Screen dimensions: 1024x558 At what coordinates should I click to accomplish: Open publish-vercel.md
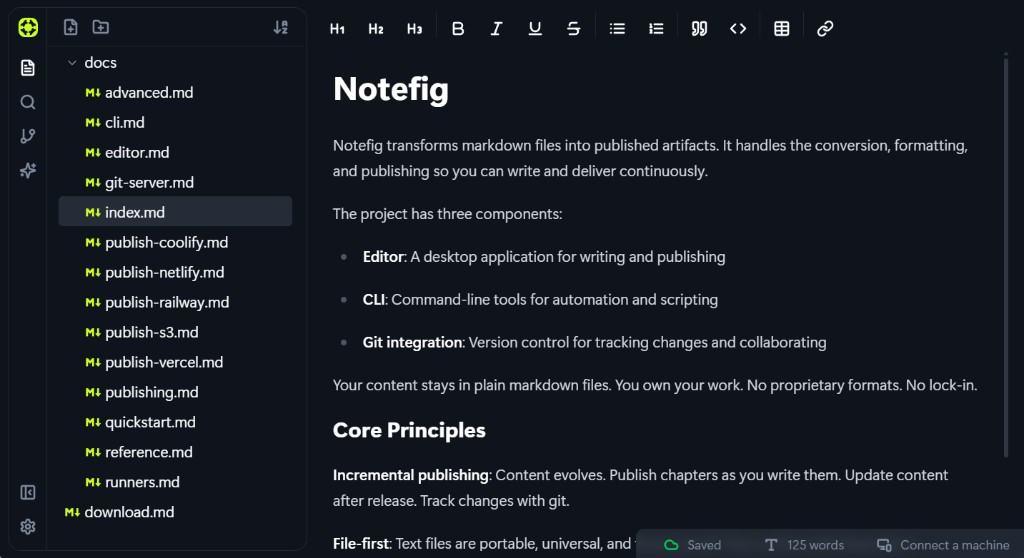tap(175, 363)
